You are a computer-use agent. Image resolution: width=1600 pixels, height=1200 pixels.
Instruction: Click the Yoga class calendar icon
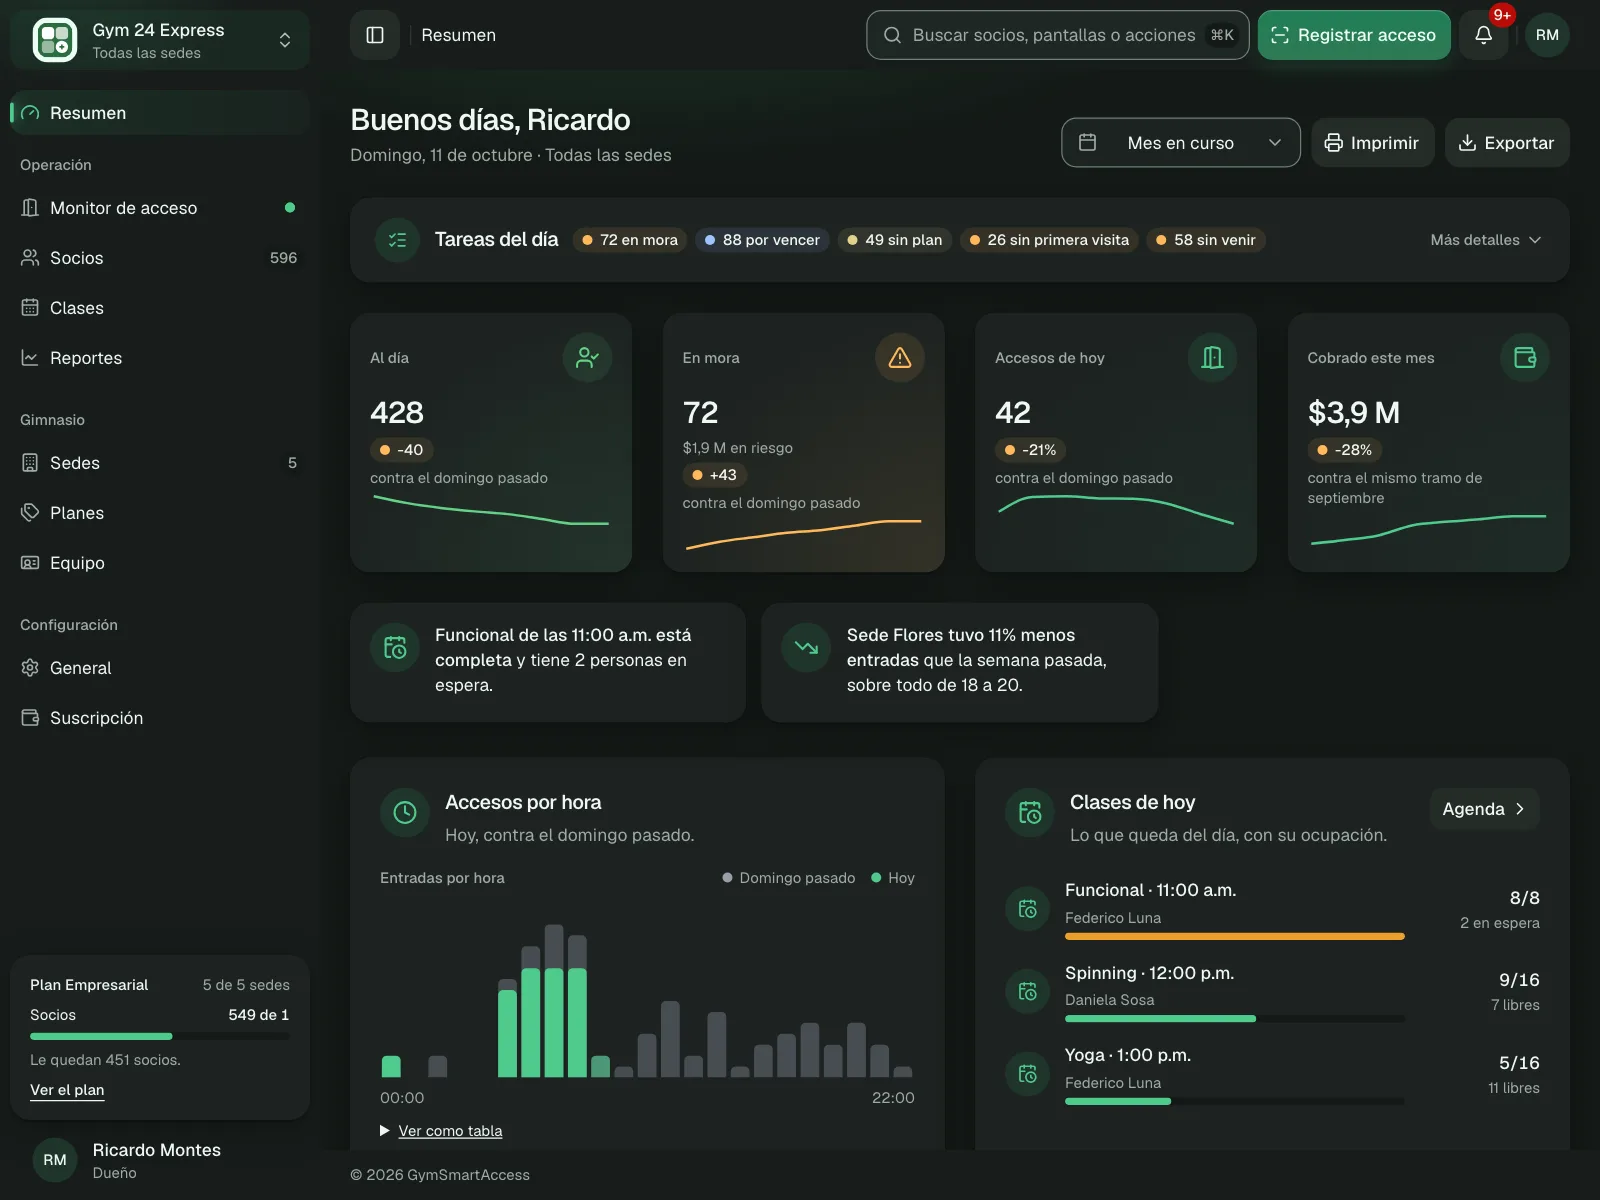pos(1027,1074)
